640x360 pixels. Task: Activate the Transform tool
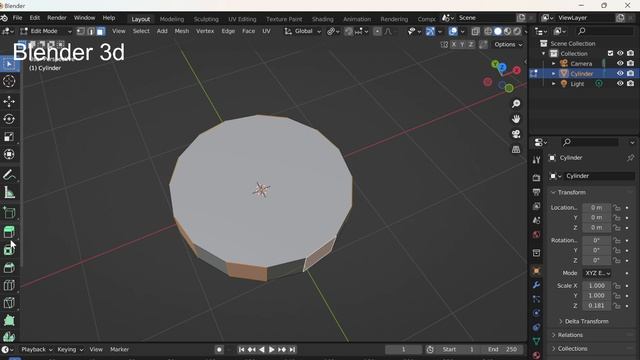(9, 154)
